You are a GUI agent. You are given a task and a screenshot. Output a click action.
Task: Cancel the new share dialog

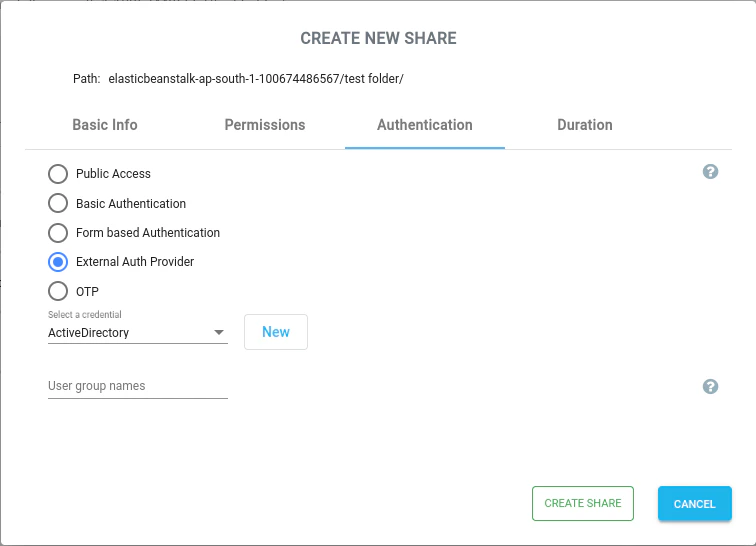point(694,503)
